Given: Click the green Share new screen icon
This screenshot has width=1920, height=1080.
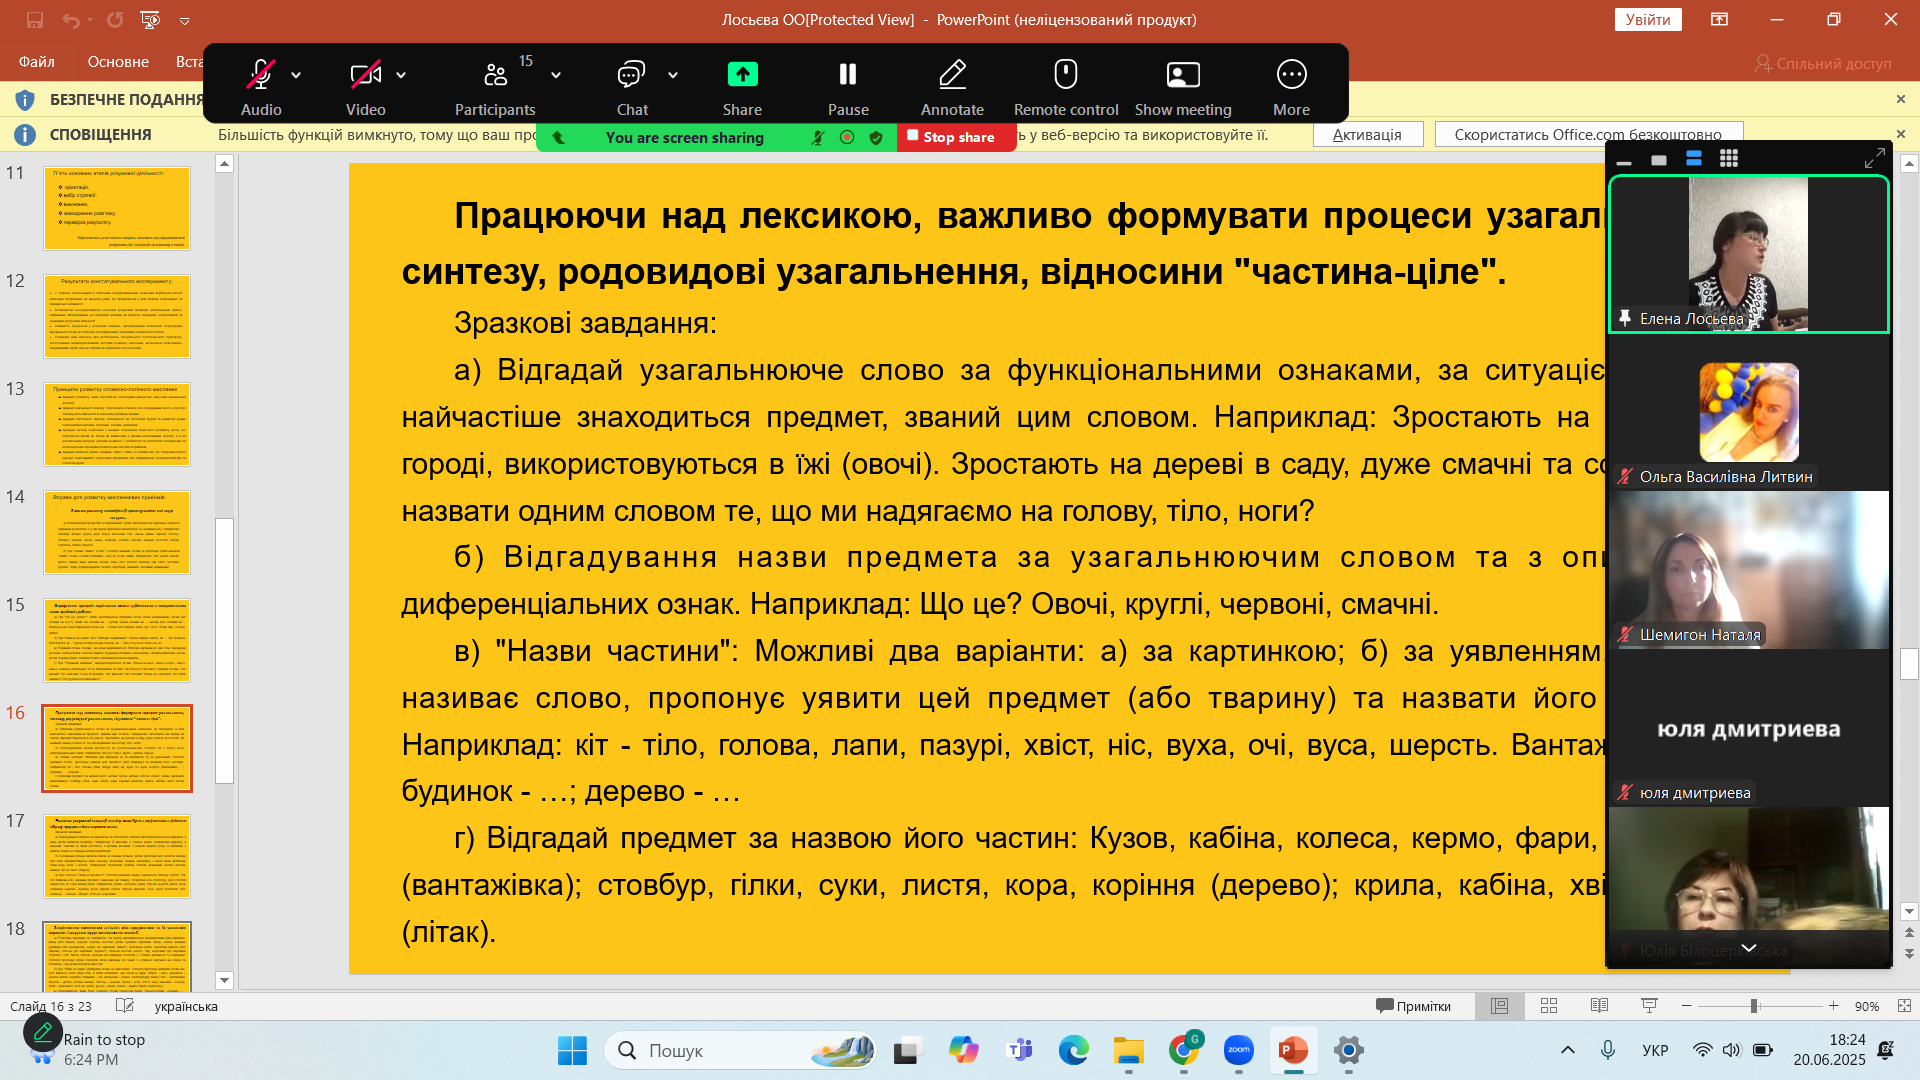Looking at the screenshot, I should [742, 75].
